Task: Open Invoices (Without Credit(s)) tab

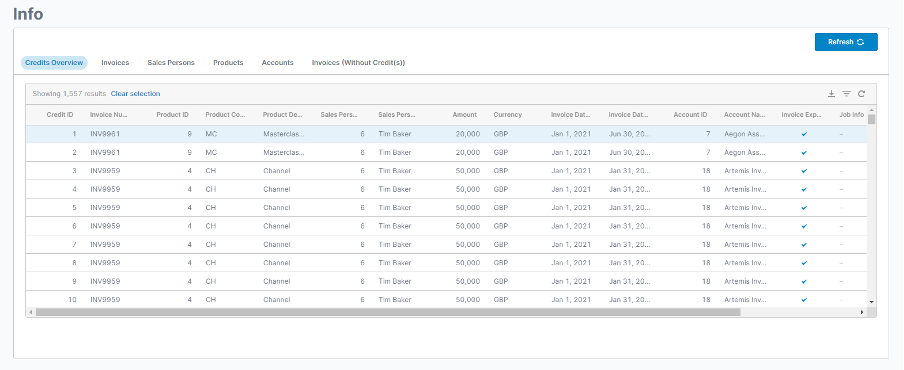Action: (359, 63)
